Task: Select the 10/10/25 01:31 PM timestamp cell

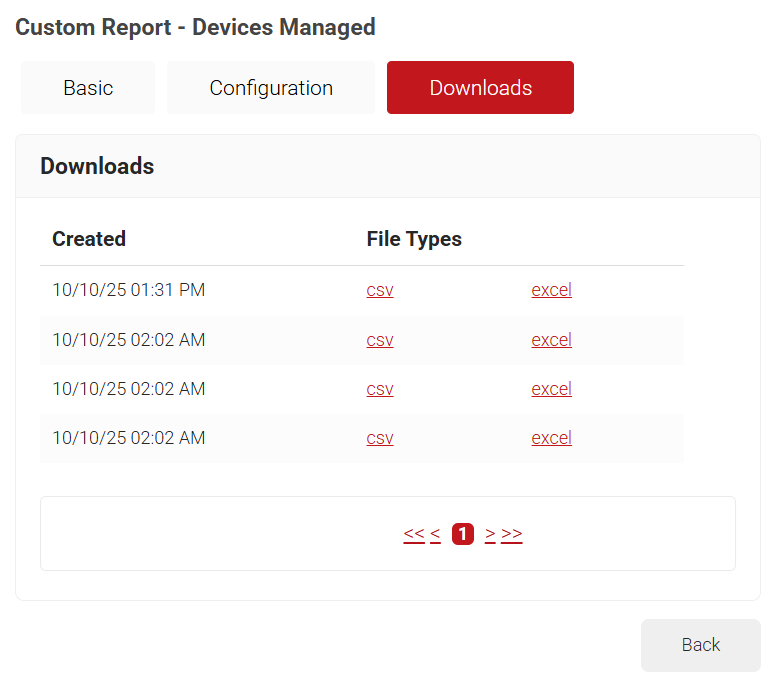Action: (128, 291)
